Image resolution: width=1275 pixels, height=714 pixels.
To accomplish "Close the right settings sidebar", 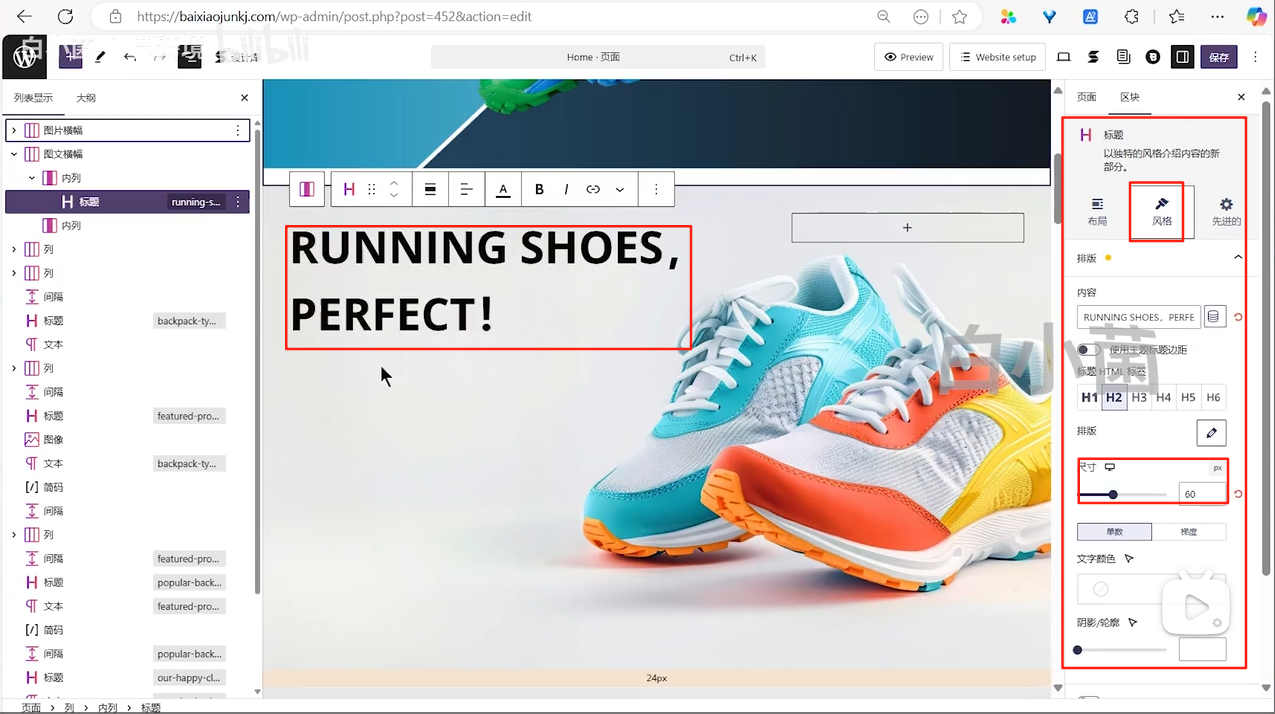I will point(1241,97).
